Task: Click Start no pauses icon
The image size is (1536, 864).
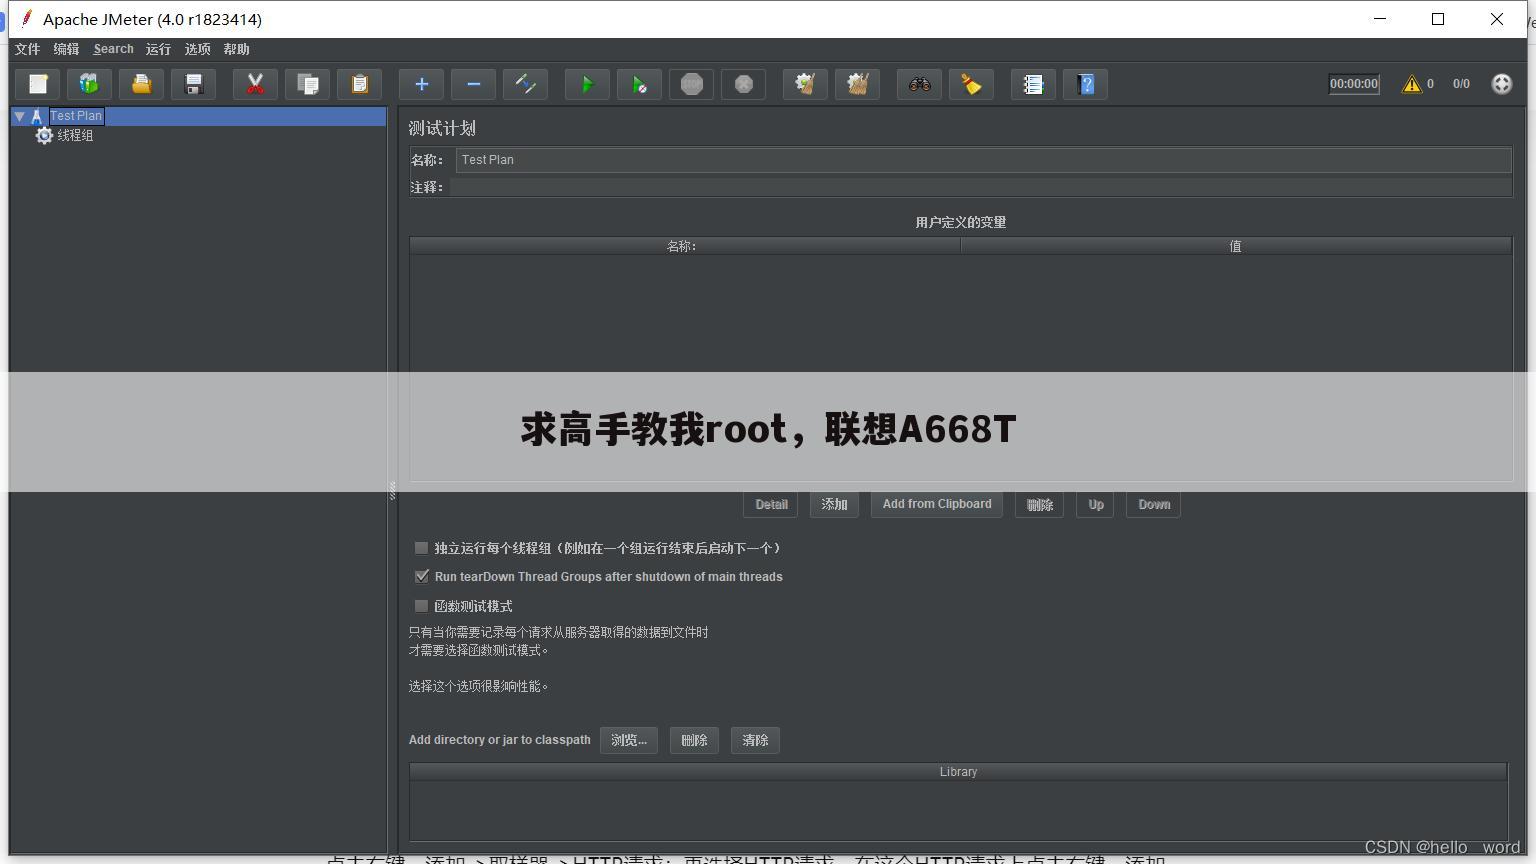Action: pos(640,84)
